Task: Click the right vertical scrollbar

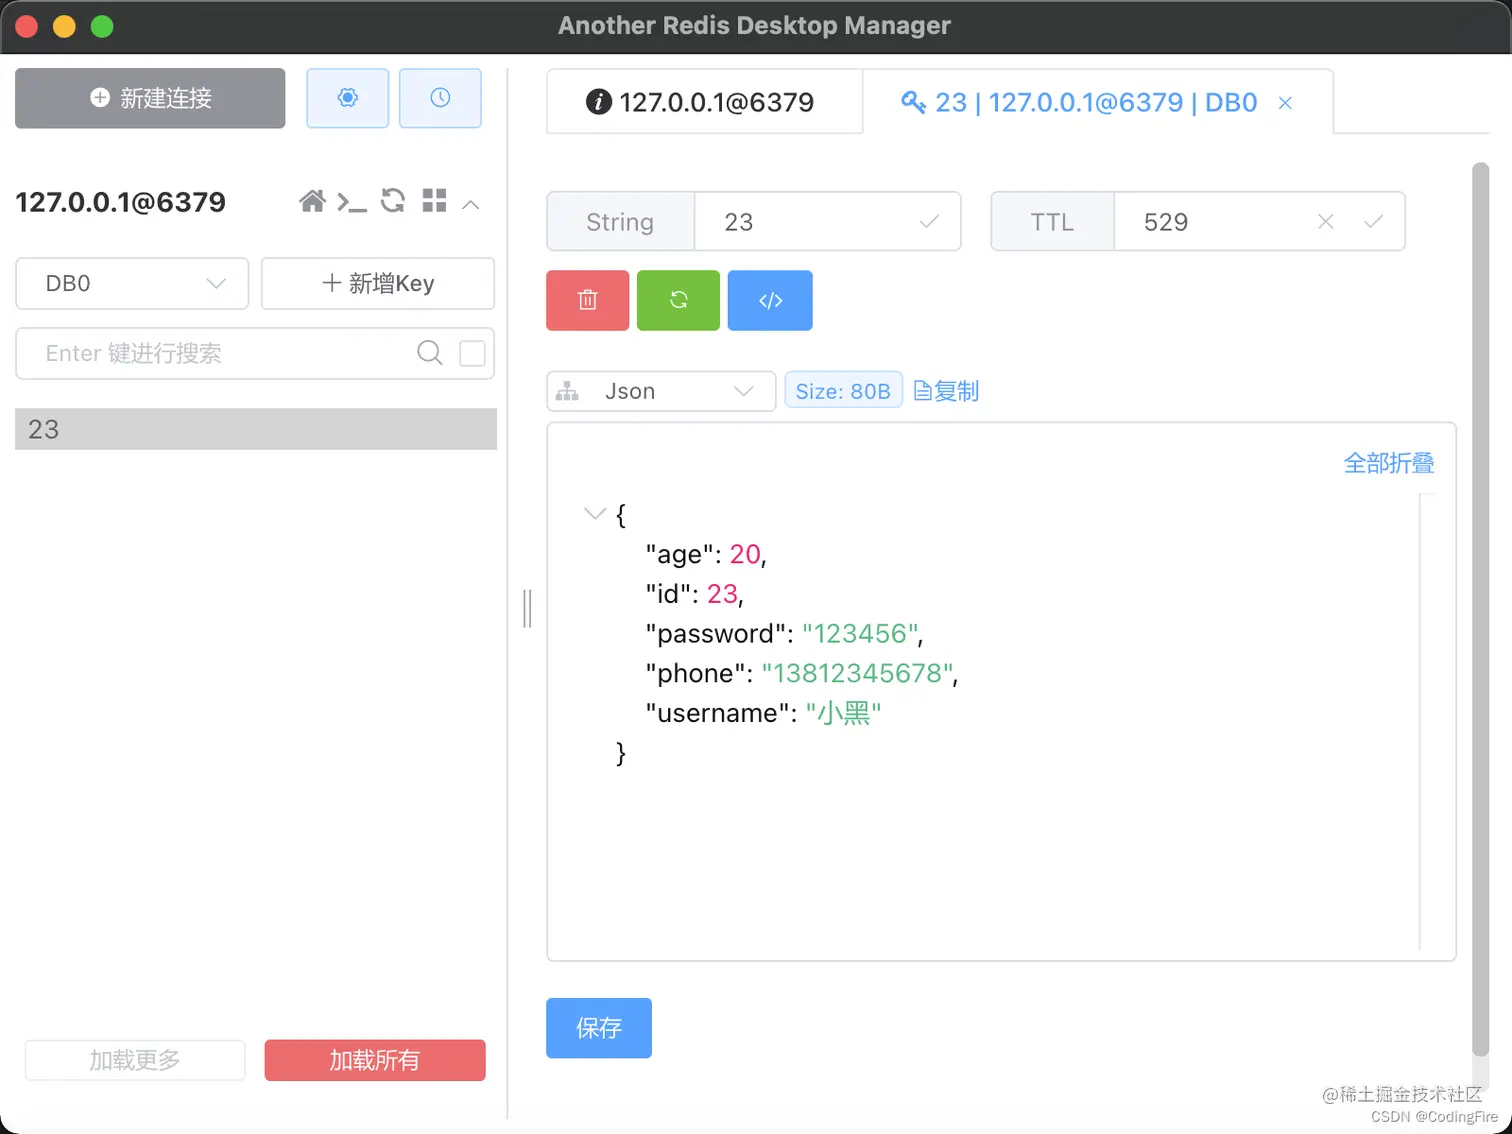Action: pos(1481,608)
